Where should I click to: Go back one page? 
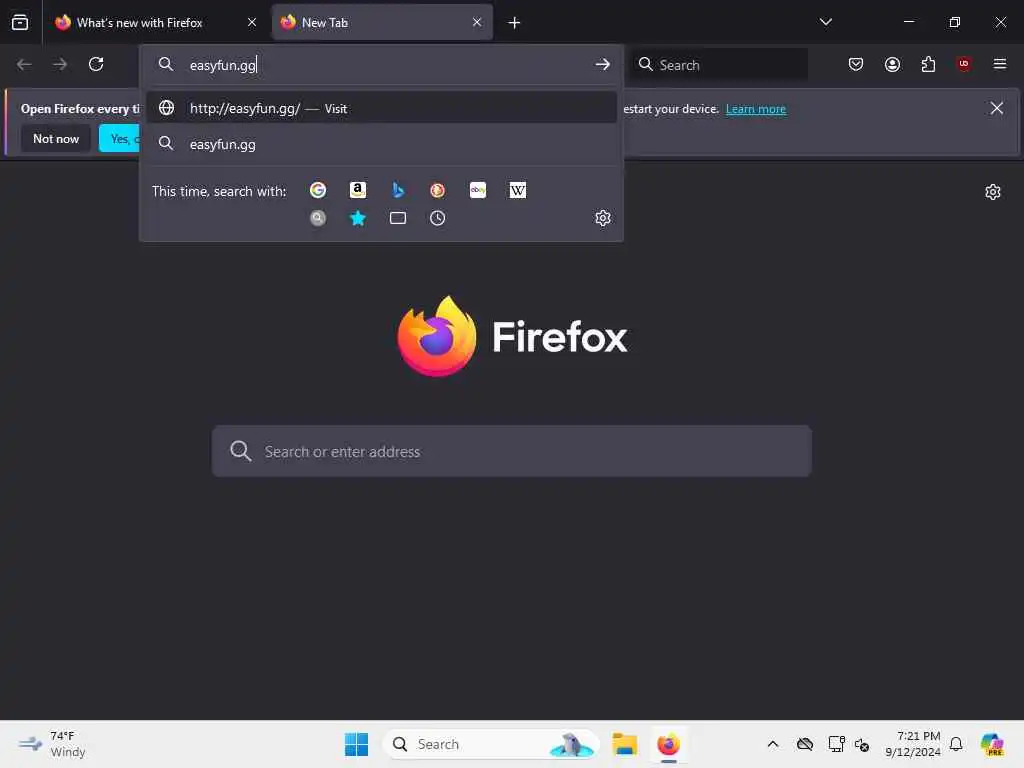(24, 64)
